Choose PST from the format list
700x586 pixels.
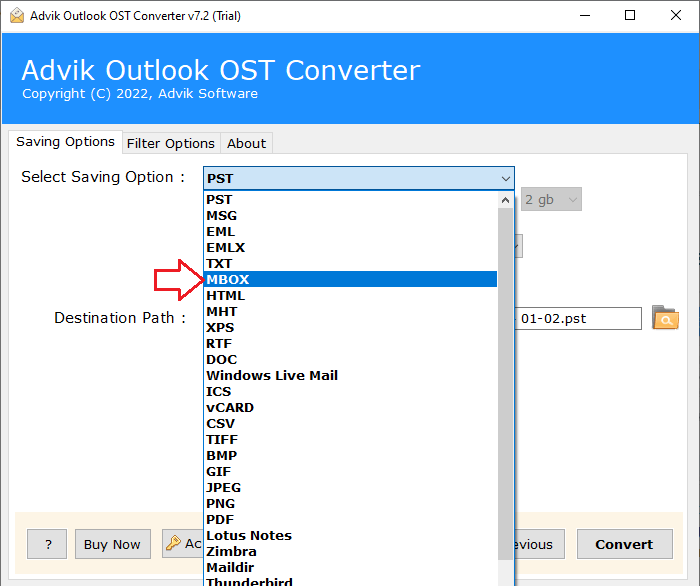[350, 199]
